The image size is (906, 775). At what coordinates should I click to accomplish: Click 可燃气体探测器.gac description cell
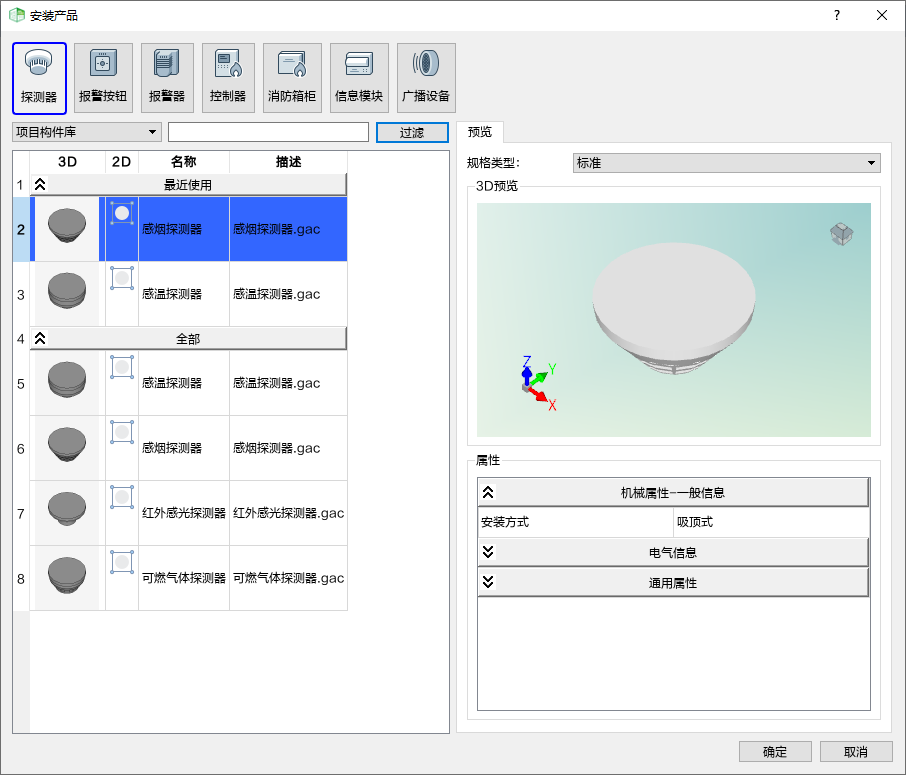coord(288,578)
